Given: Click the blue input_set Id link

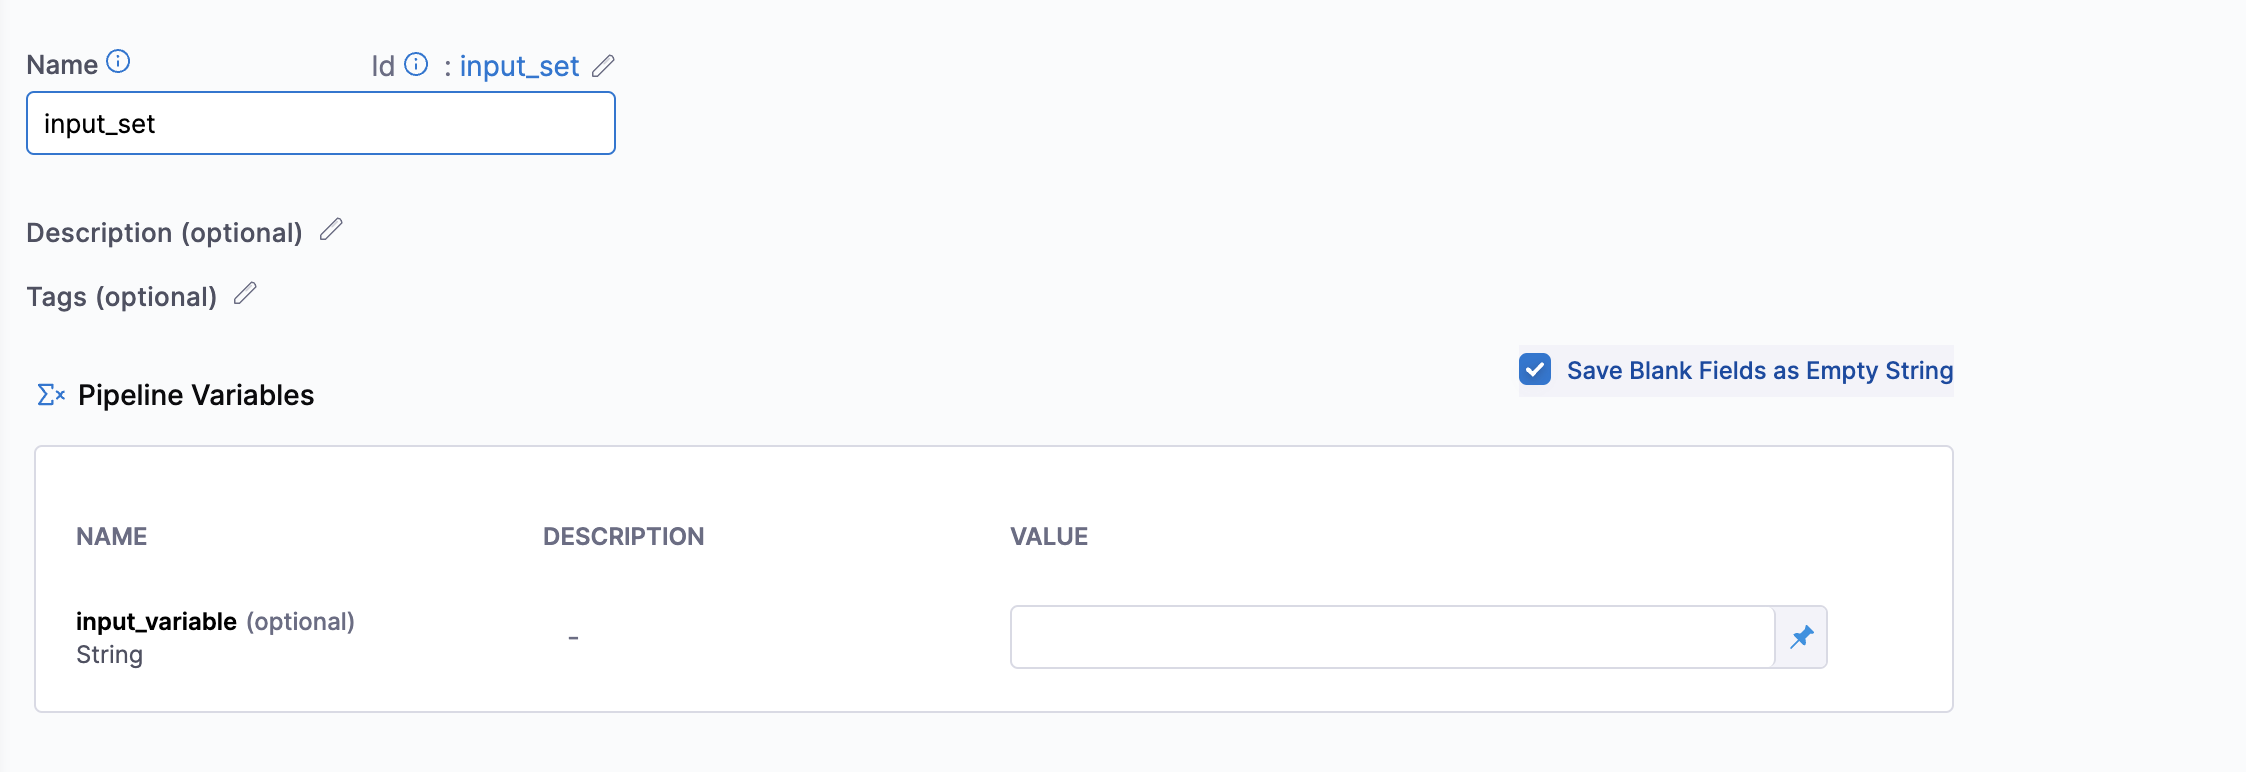Looking at the screenshot, I should [x=519, y=66].
